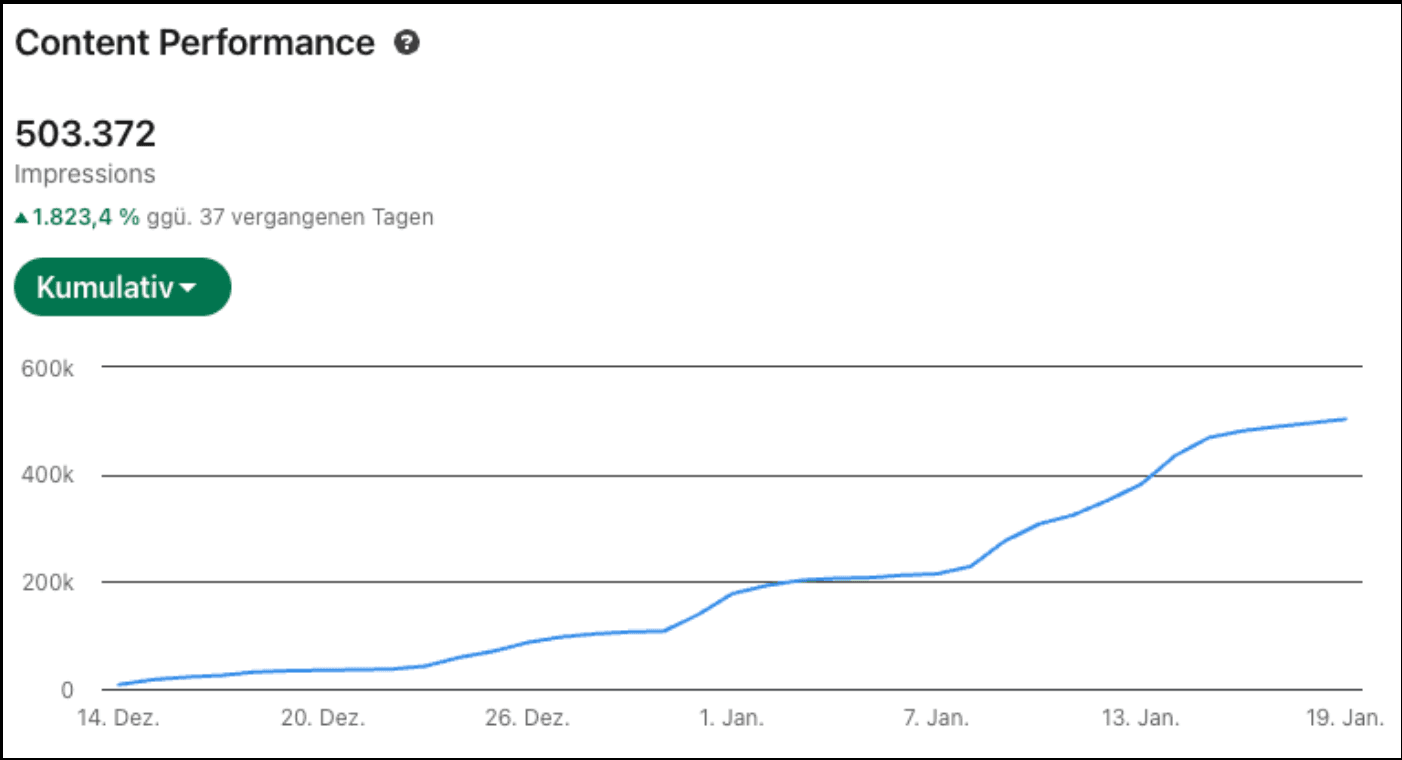Click the 0 y-axis label
This screenshot has width=1402, height=760.
(68, 690)
